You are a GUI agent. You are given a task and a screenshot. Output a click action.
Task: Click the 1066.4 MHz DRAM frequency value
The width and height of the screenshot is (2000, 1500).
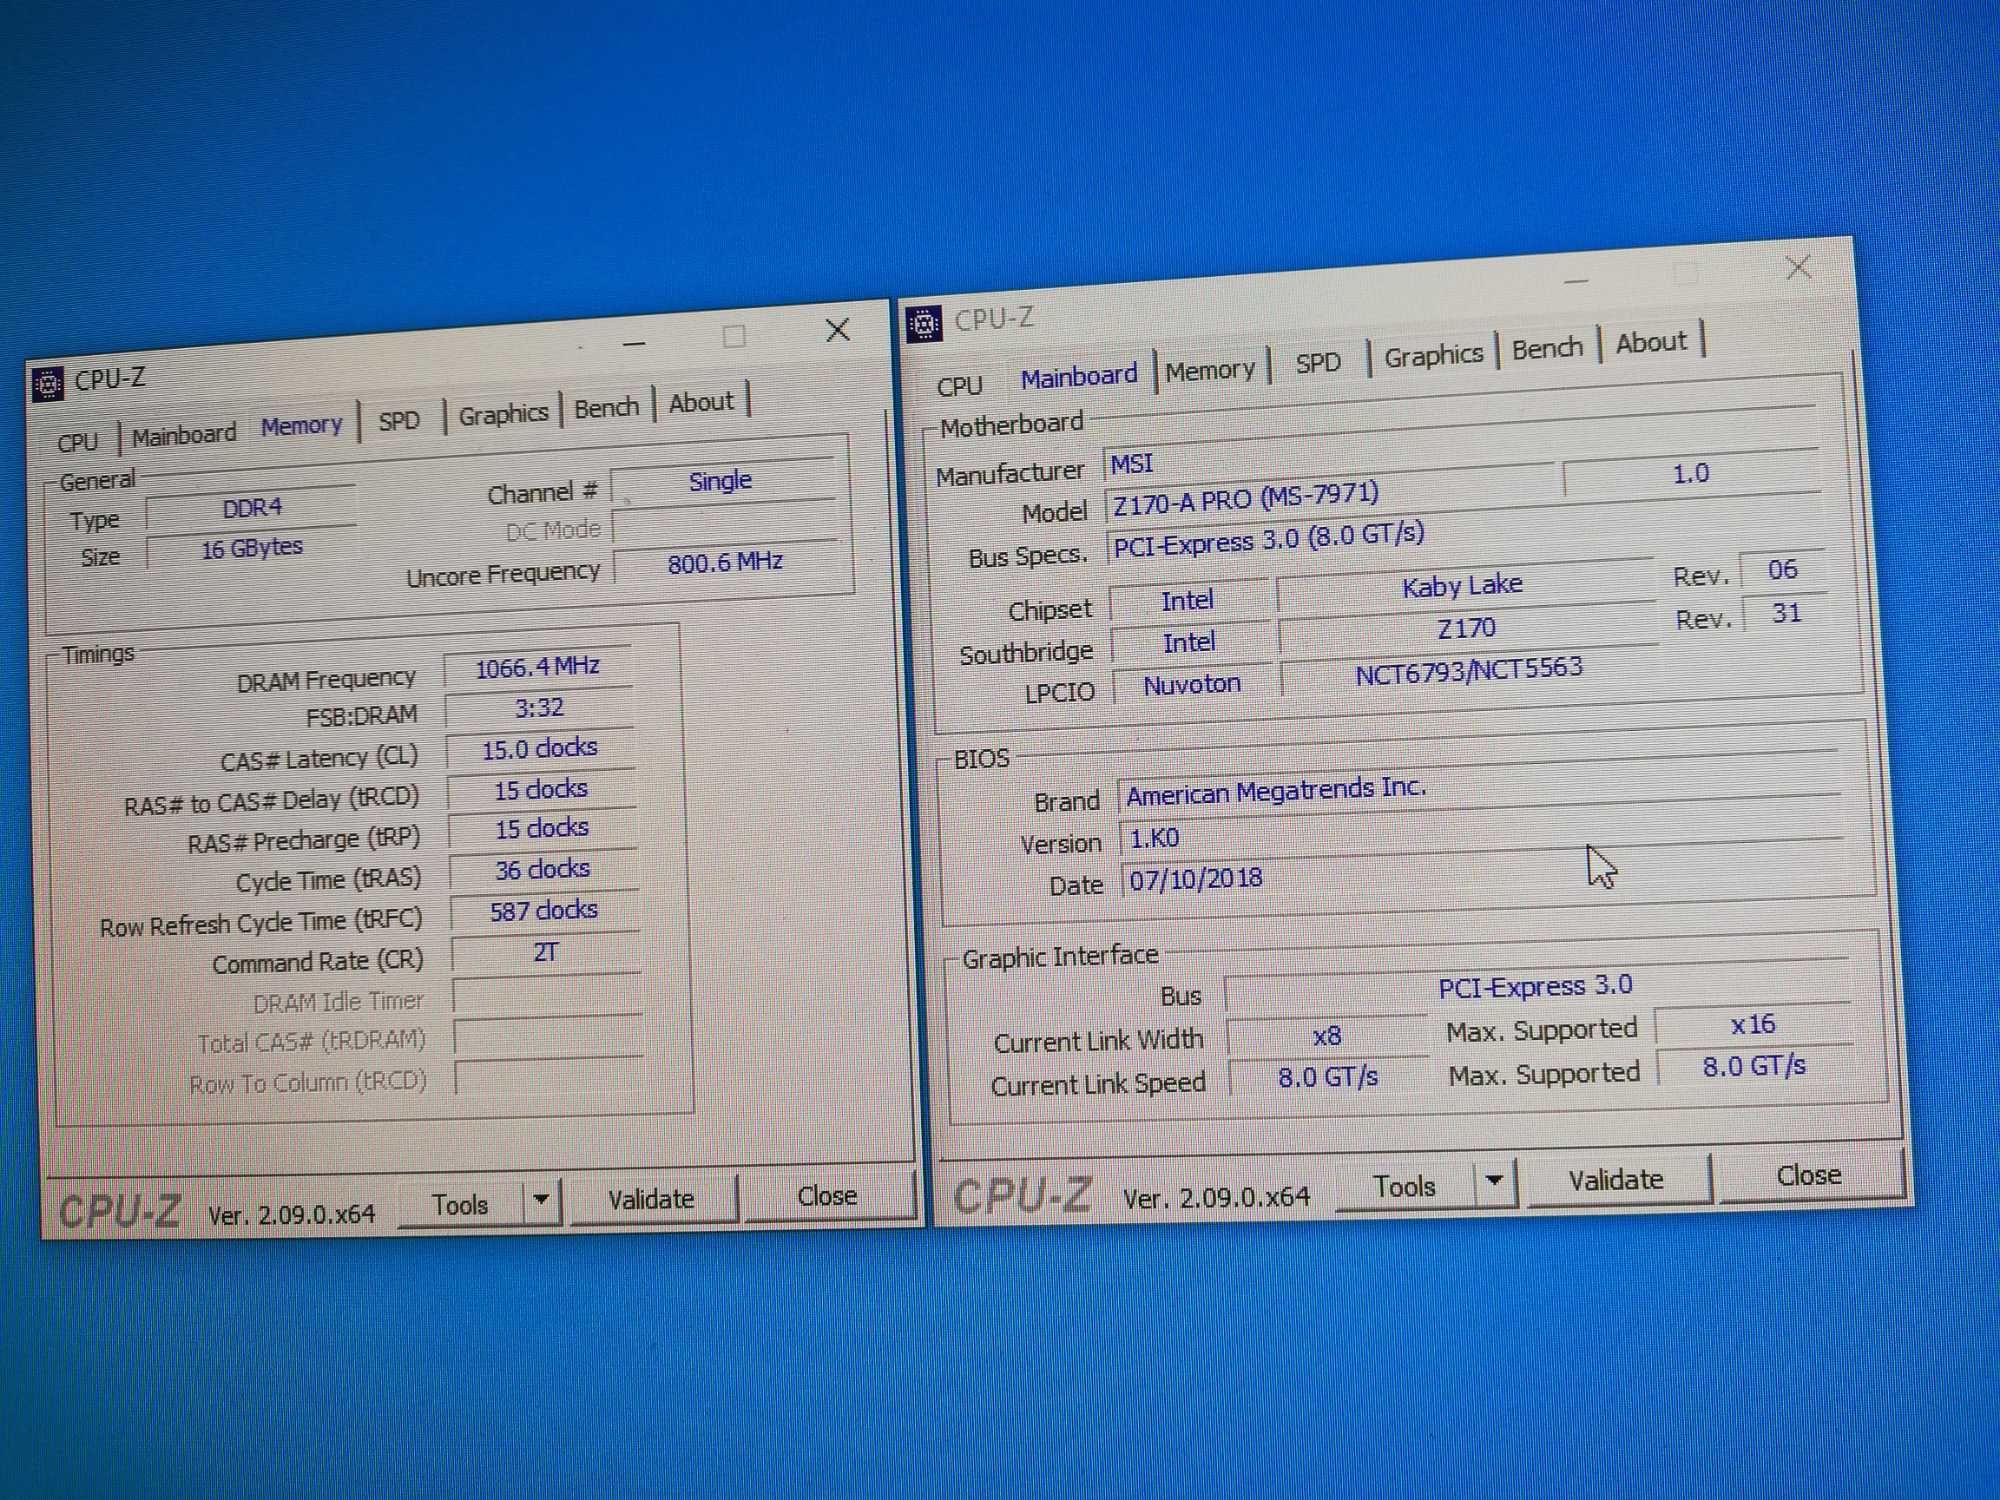(537, 667)
